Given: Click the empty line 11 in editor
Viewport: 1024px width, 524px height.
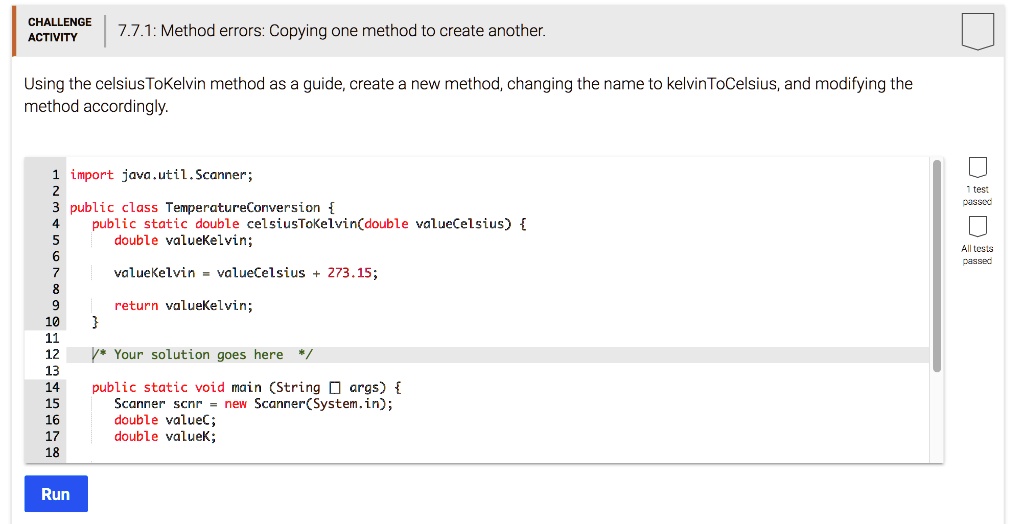Looking at the screenshot, I should [x=497, y=338].
